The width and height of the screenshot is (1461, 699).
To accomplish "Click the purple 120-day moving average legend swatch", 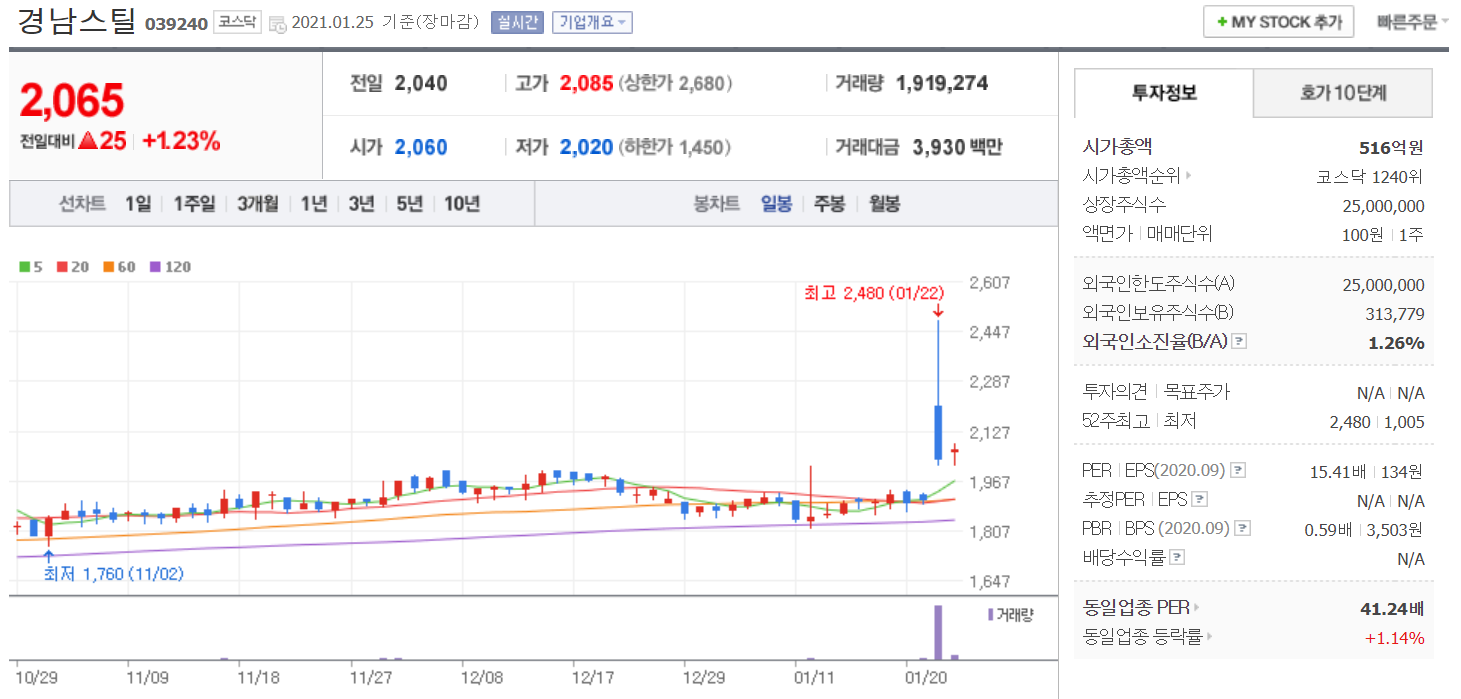I will (x=155, y=267).
